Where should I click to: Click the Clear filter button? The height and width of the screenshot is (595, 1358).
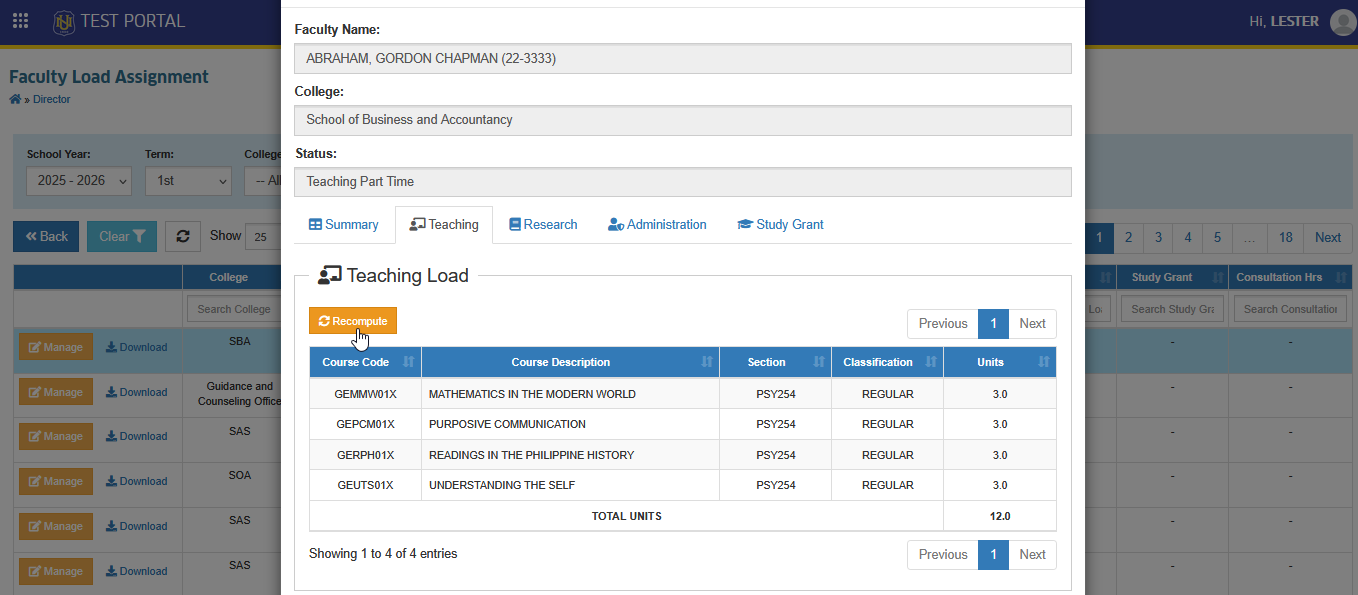point(122,236)
